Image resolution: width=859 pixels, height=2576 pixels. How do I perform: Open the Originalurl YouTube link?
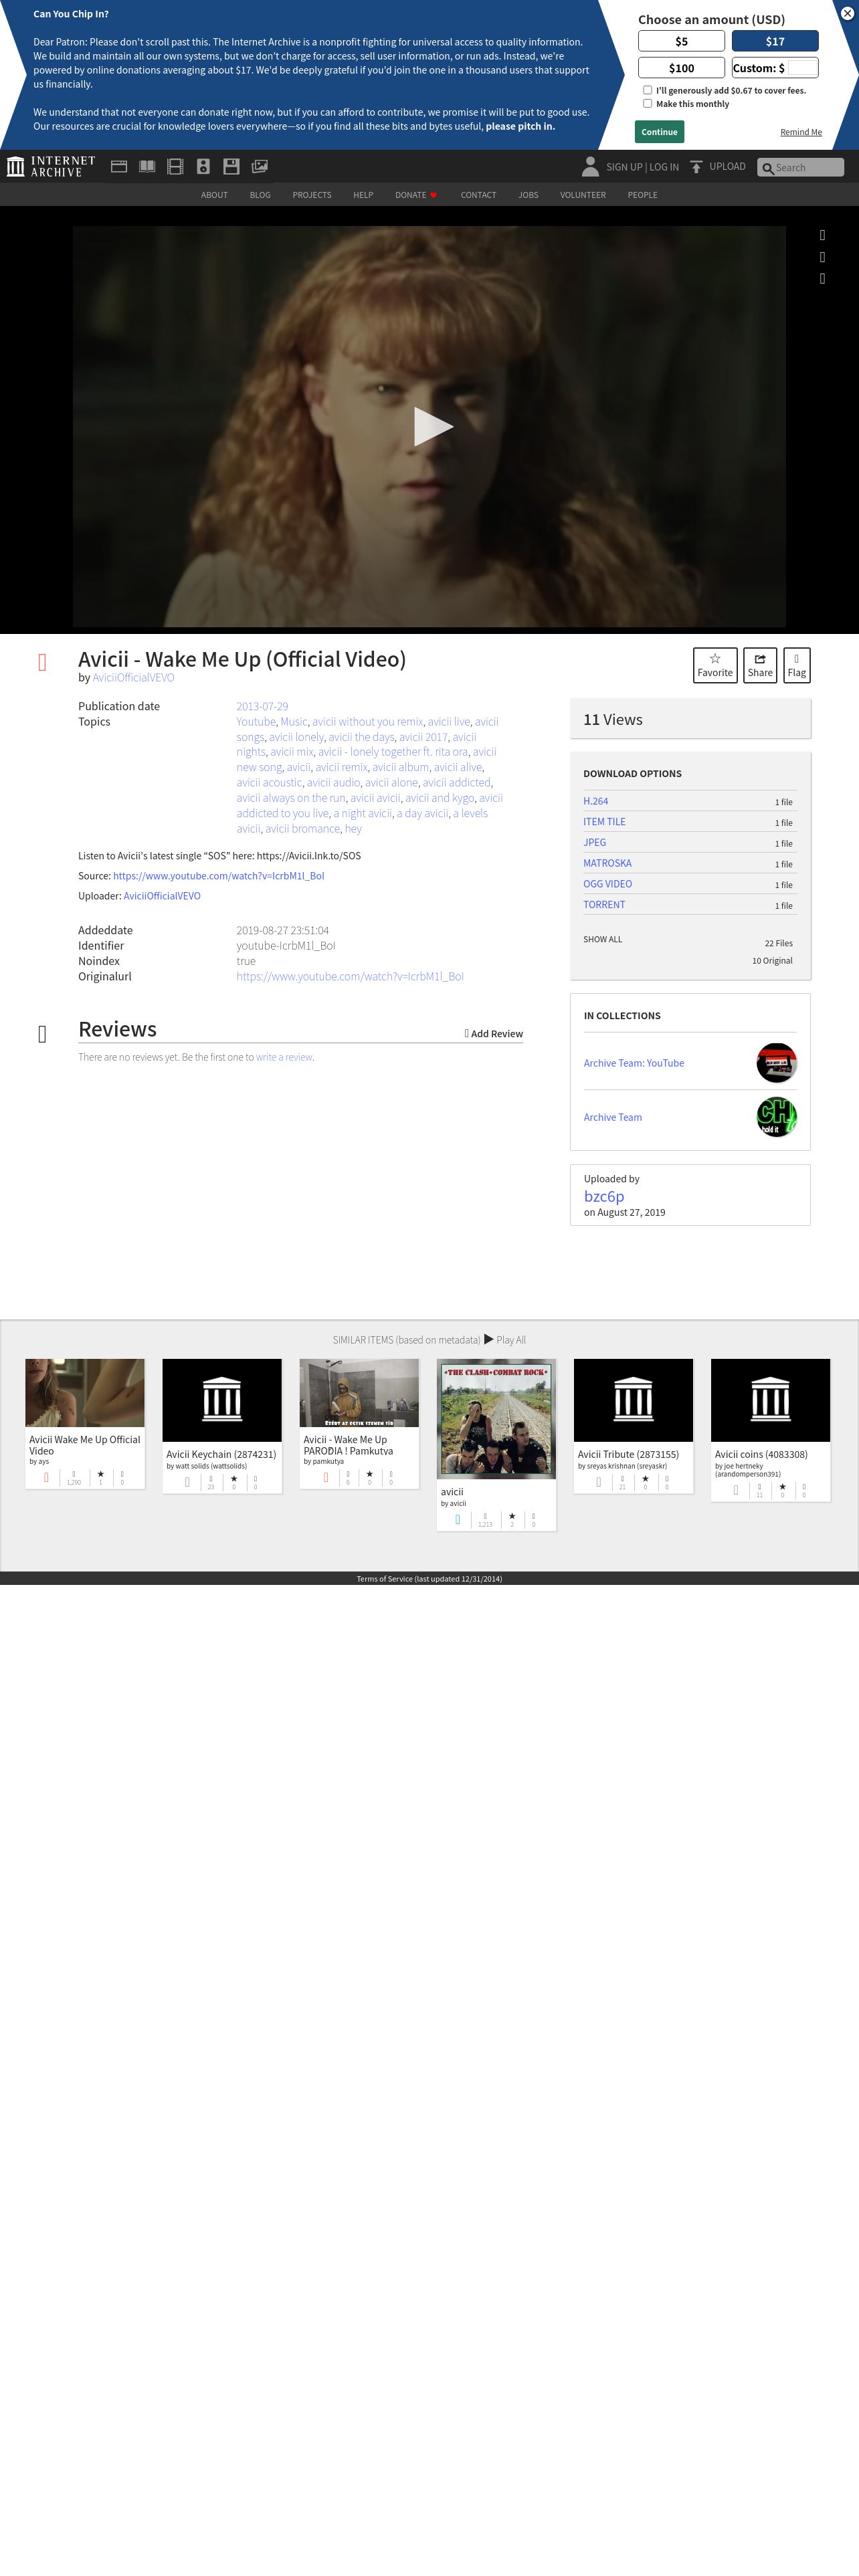[x=350, y=976]
